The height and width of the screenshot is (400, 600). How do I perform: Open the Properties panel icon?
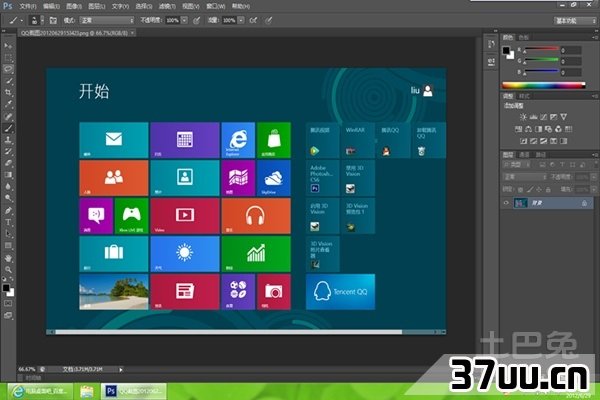pos(491,61)
